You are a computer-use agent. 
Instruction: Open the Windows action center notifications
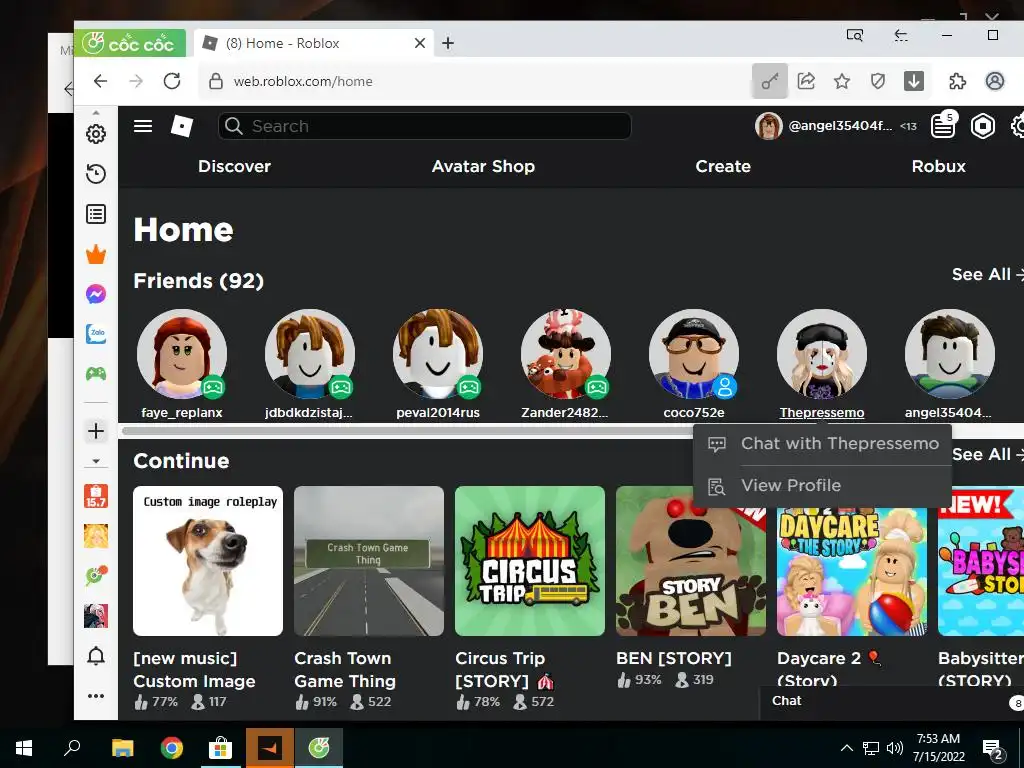point(993,749)
